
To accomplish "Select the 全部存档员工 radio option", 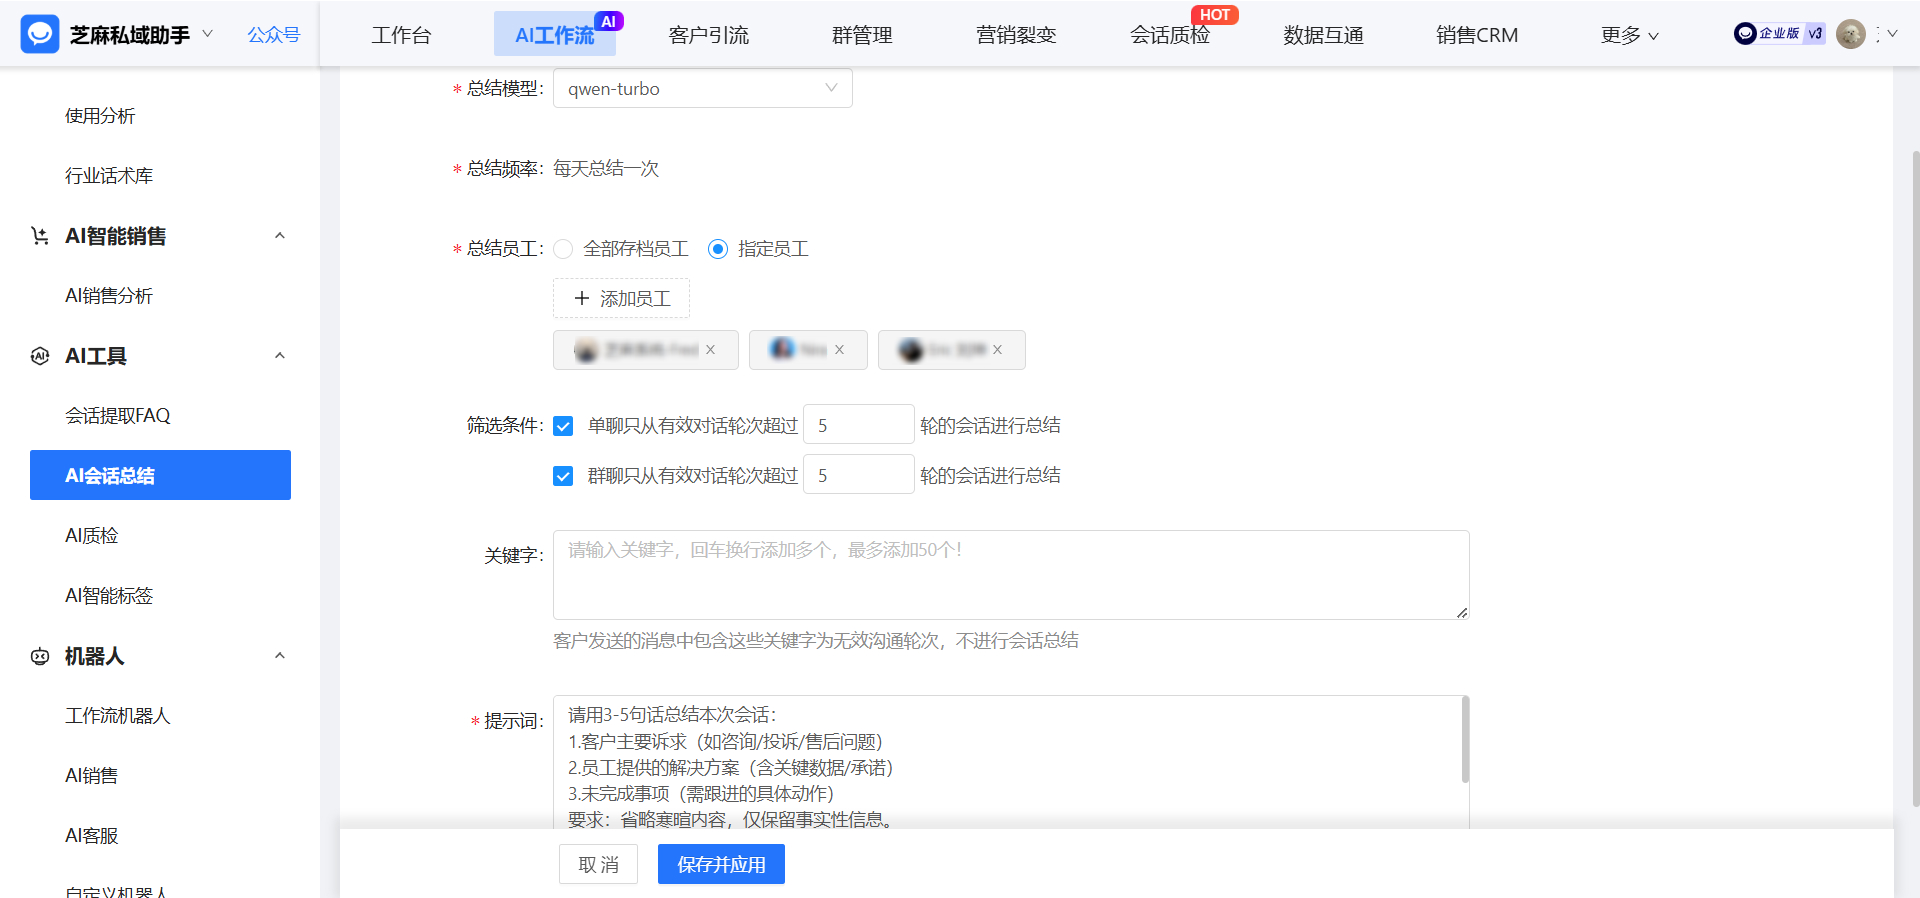I will pyautogui.click(x=563, y=249).
